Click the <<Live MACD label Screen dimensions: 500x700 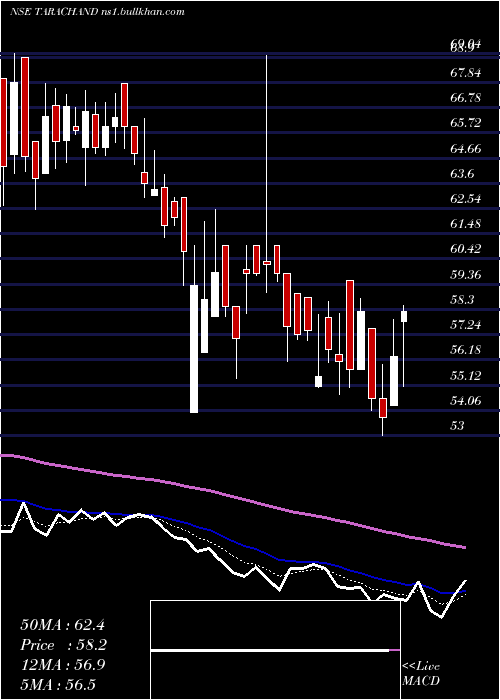coord(421,673)
